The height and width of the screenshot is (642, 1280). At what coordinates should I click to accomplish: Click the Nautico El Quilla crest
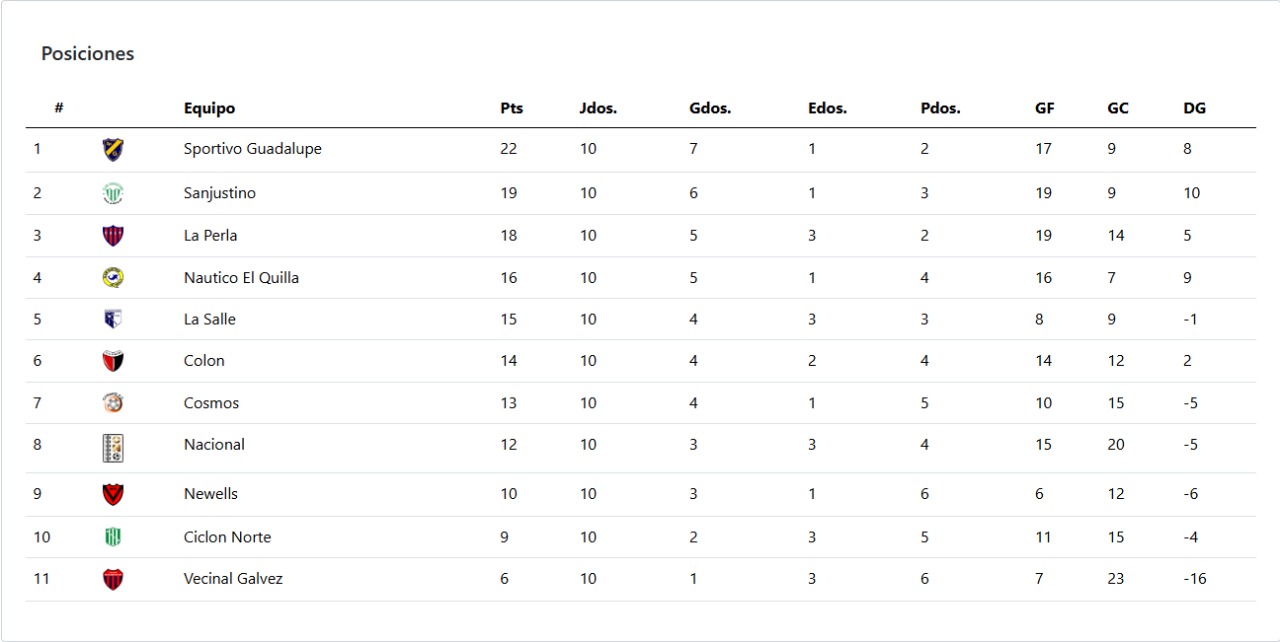[113, 278]
